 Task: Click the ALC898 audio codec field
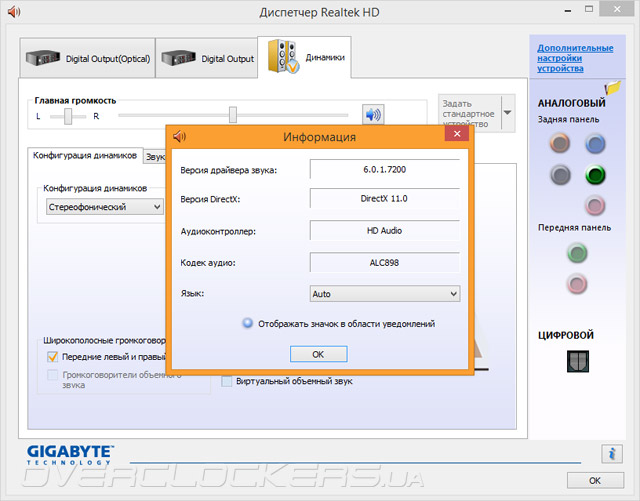pos(384,263)
